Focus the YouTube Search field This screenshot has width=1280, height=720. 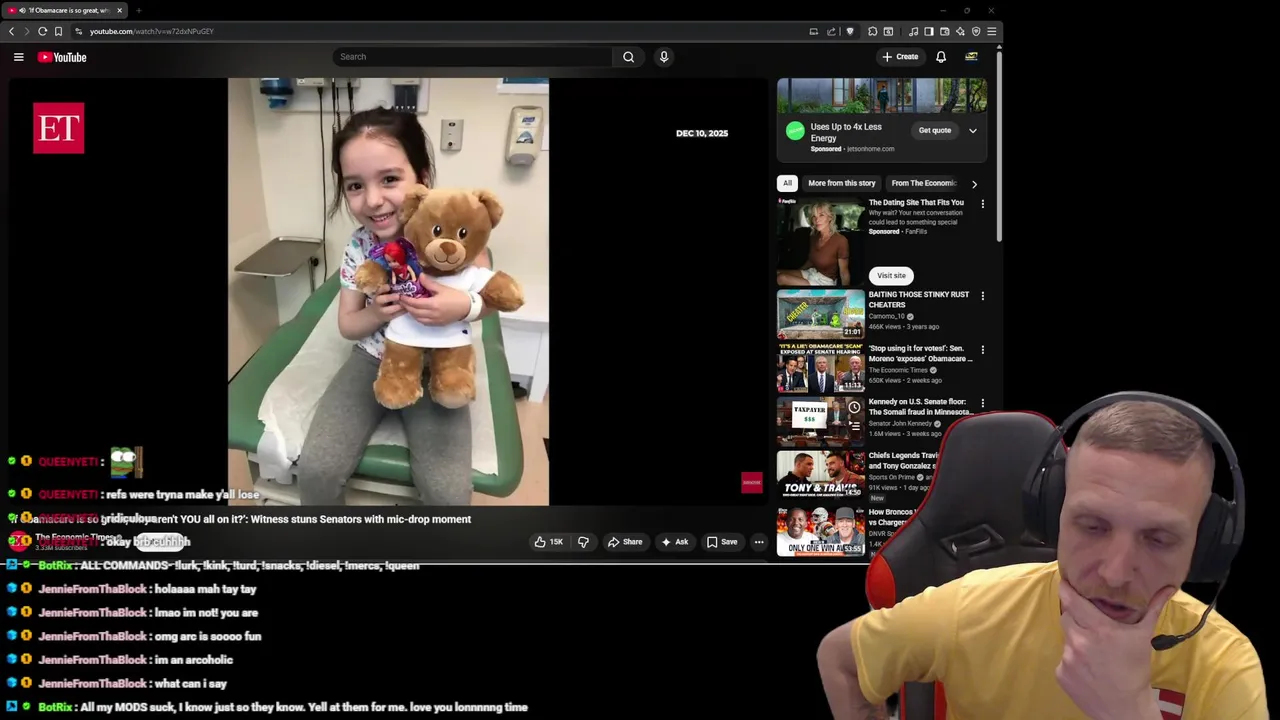(472, 57)
